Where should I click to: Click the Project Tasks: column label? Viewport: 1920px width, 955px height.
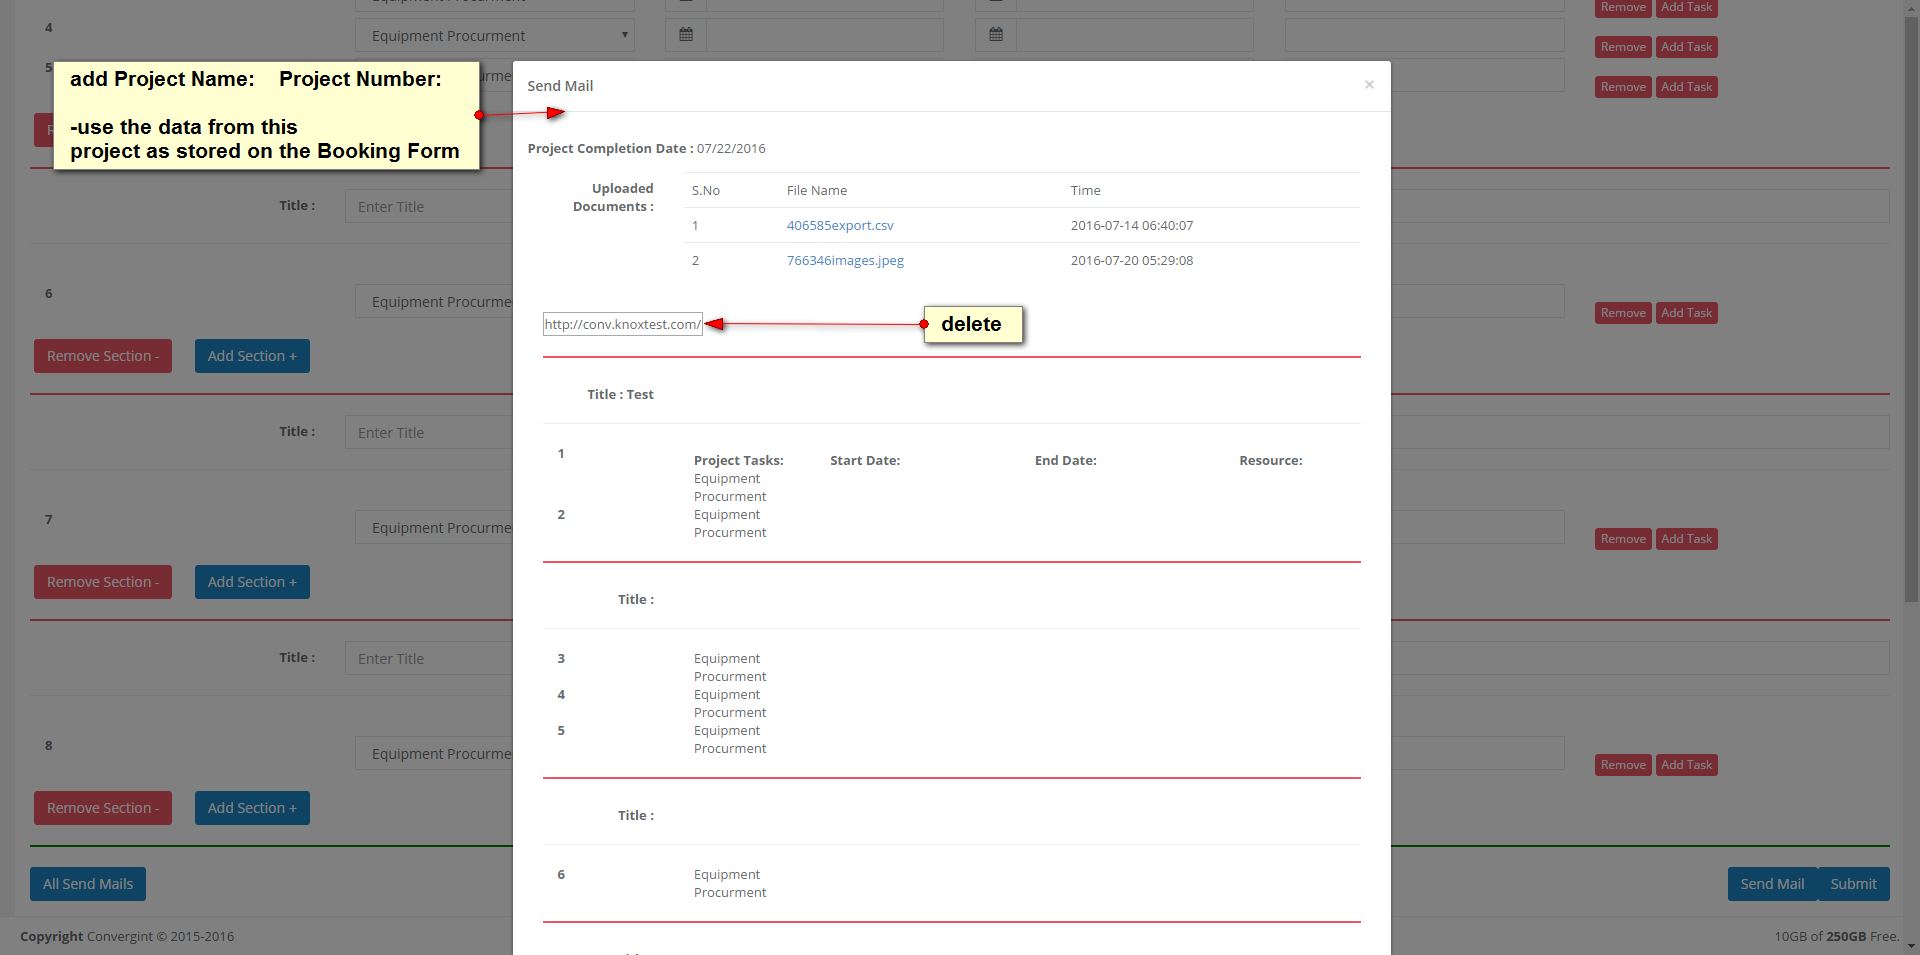click(x=739, y=460)
